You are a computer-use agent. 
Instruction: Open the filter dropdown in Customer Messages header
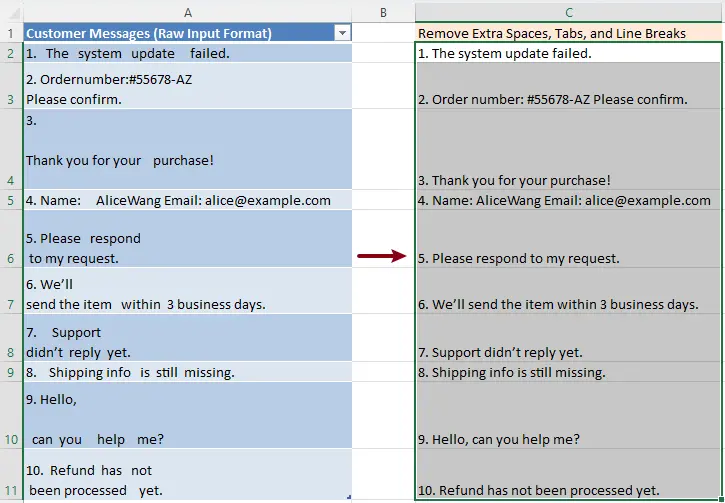click(x=343, y=33)
